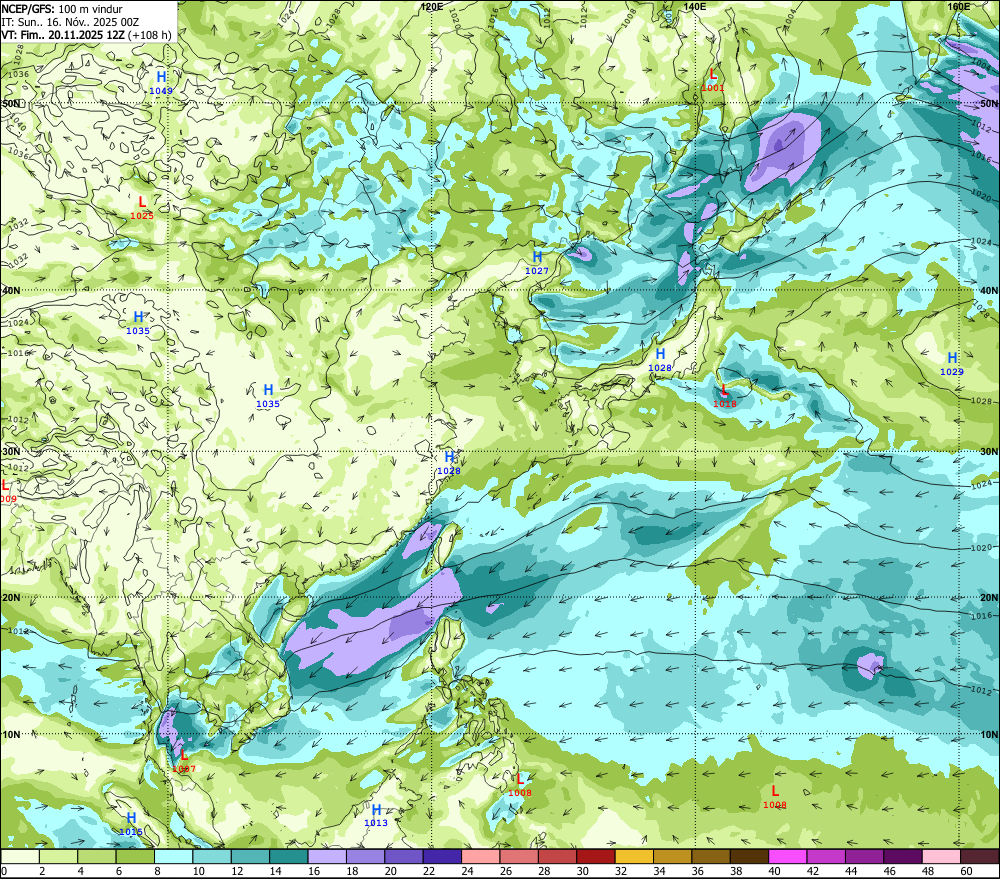Screen dimensions: 1000x879
Task: Click the pale yellow 0–2 legend swatch
Action: pyautogui.click(x=20, y=856)
